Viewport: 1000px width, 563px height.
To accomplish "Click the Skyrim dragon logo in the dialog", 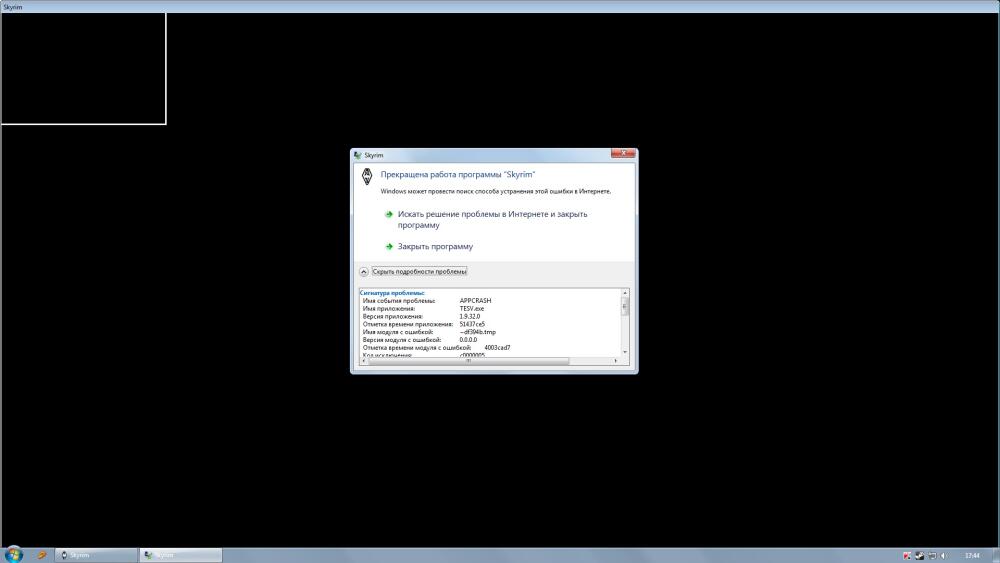I will tap(367, 176).
